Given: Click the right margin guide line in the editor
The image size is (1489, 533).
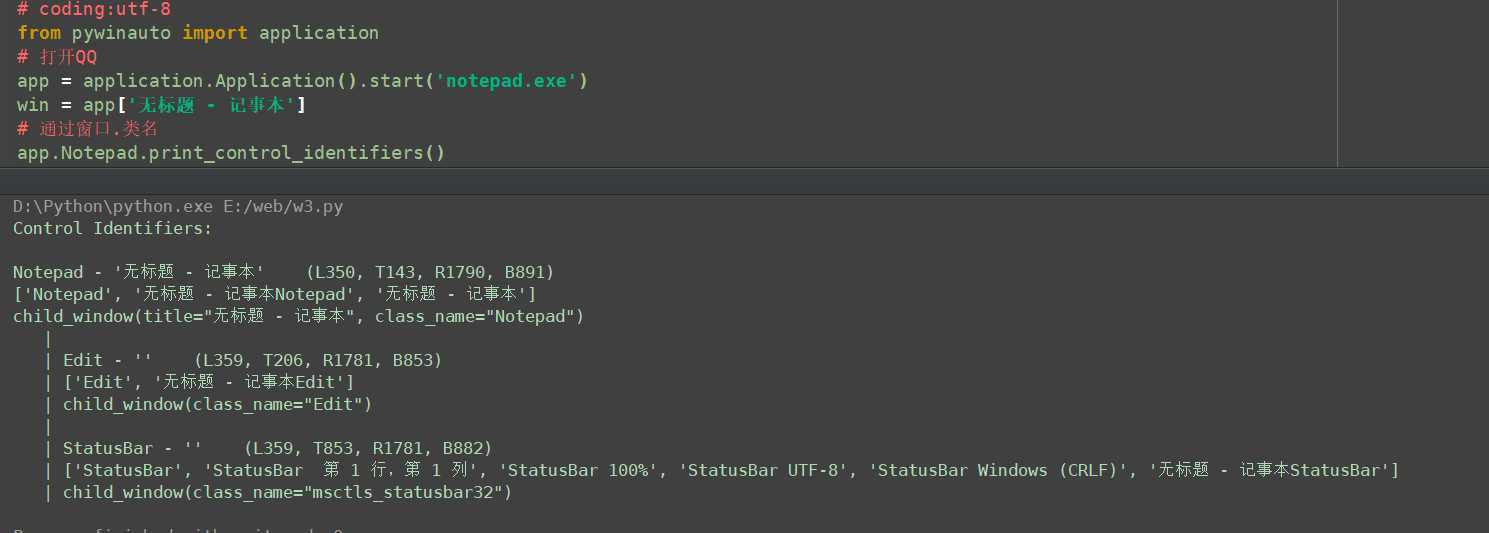Looking at the screenshot, I should [x=1337, y=83].
